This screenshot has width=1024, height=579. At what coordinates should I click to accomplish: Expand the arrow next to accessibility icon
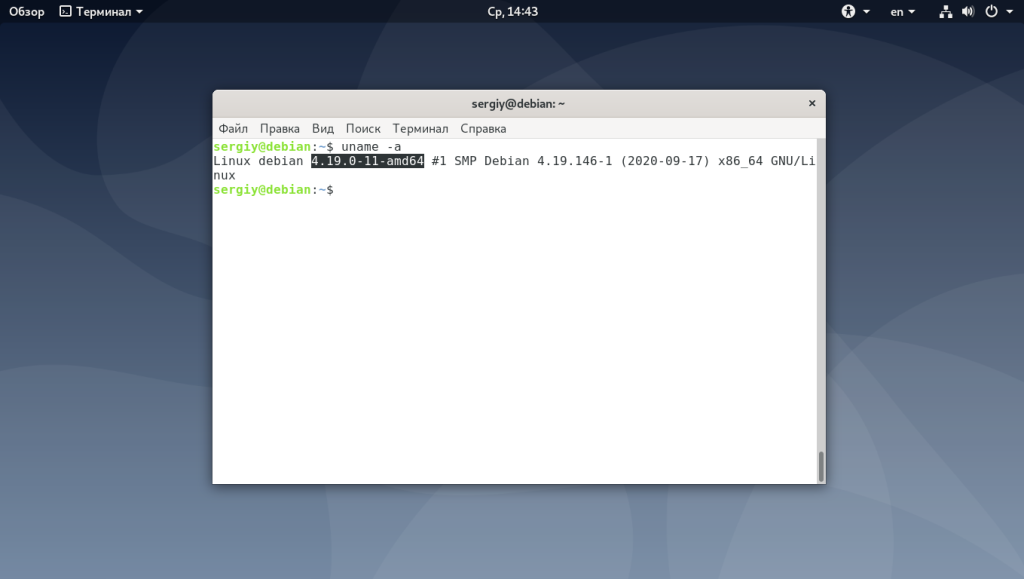click(867, 12)
